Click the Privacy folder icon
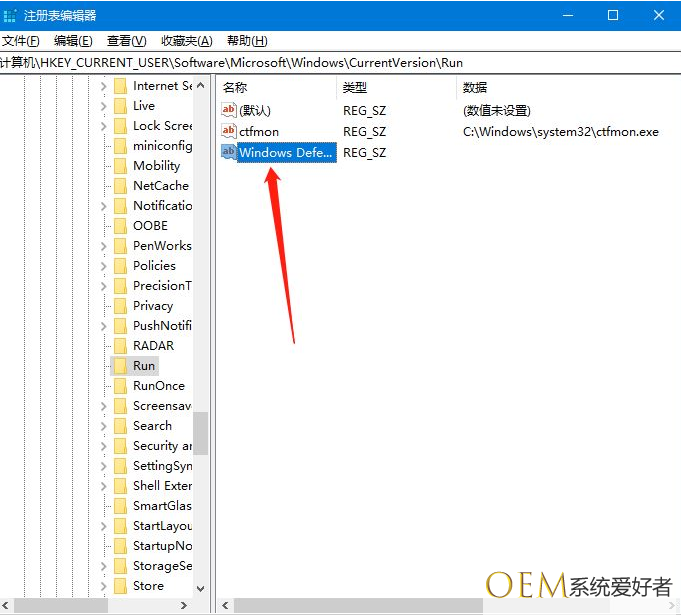 (120, 306)
